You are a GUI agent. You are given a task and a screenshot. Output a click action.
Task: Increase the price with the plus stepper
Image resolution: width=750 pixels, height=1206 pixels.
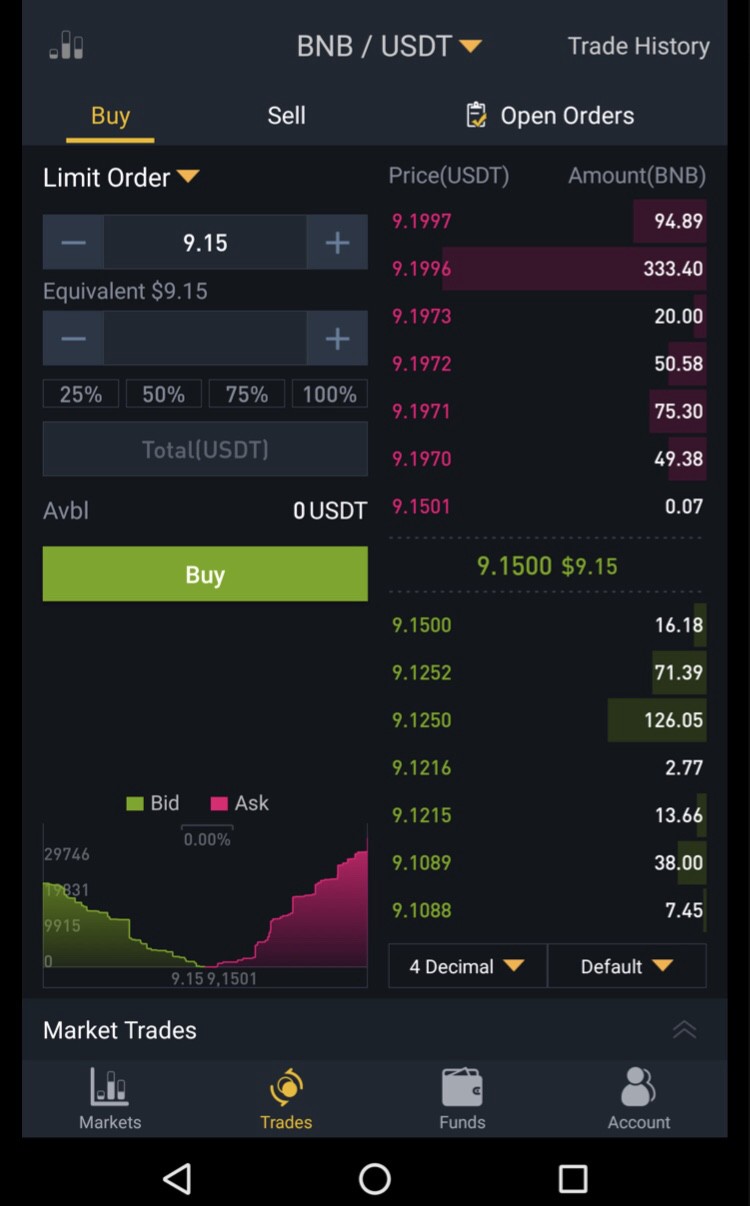coord(337,242)
